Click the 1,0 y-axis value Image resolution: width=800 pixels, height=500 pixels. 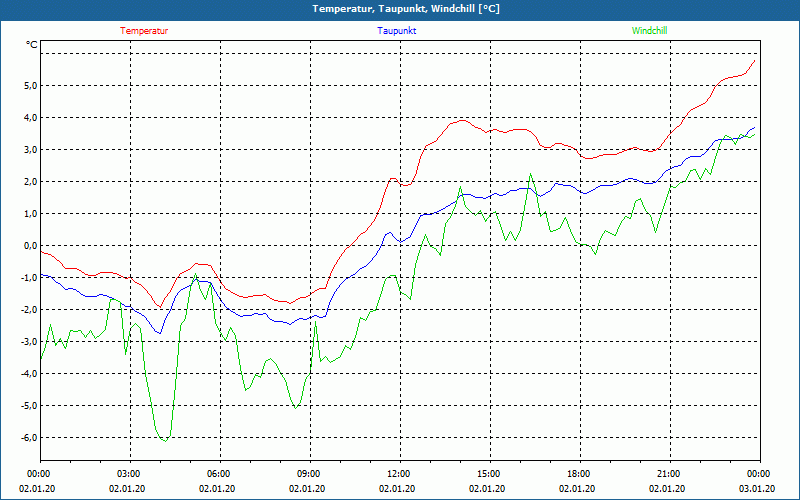(x=31, y=214)
